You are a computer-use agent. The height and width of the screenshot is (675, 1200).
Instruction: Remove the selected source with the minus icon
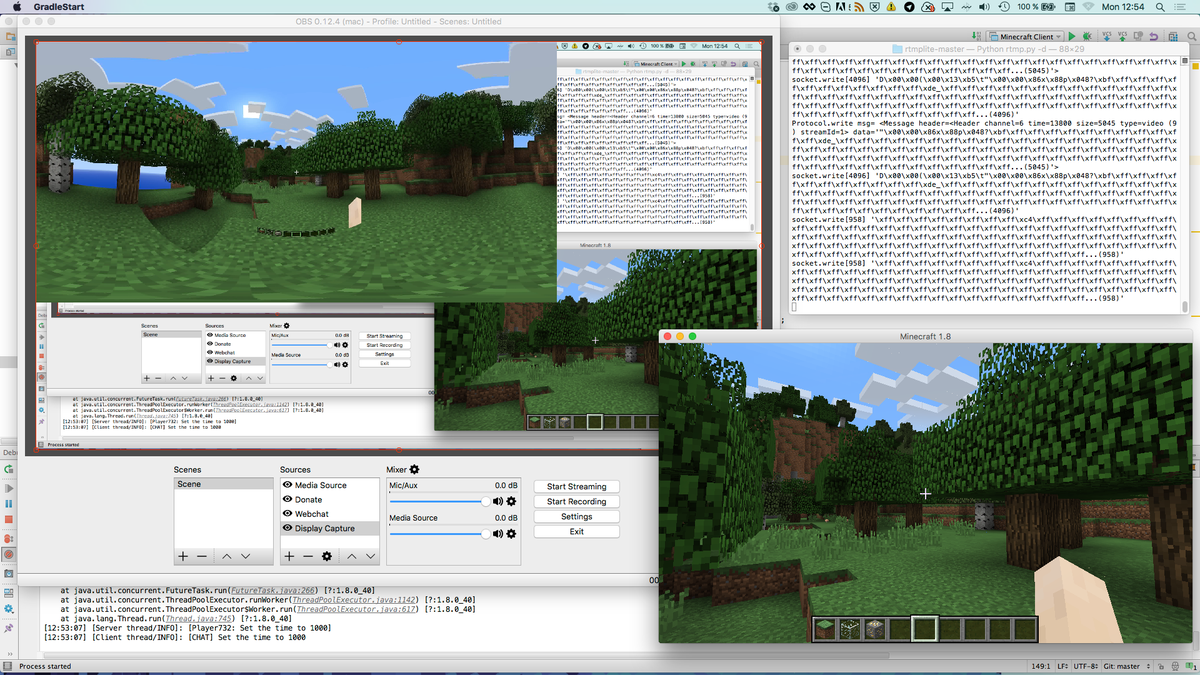pos(308,555)
